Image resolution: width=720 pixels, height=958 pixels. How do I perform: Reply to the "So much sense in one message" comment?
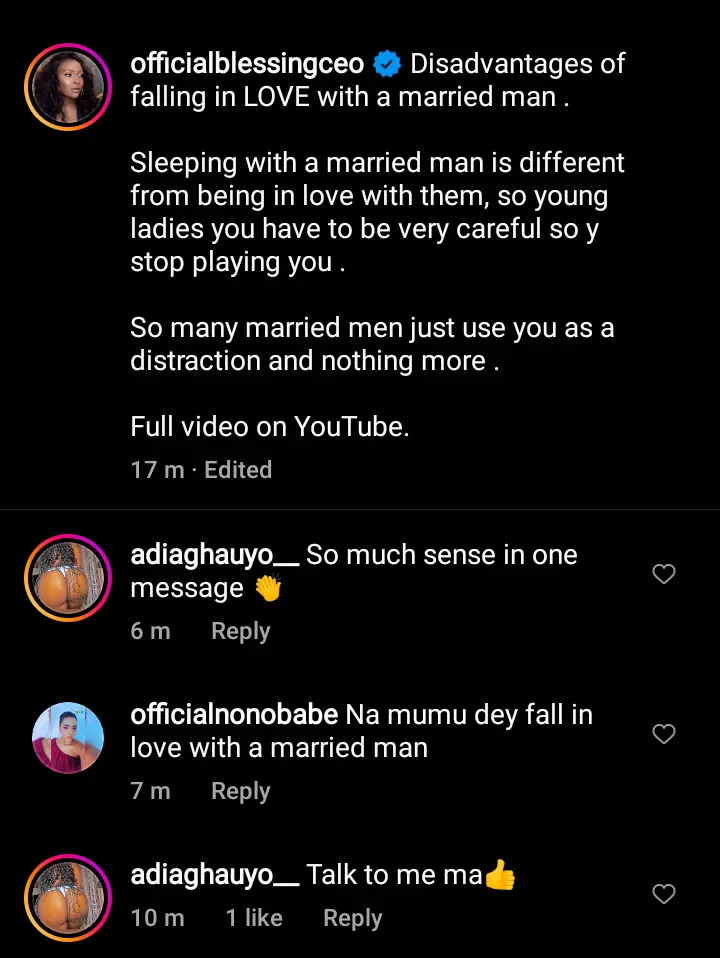point(240,631)
